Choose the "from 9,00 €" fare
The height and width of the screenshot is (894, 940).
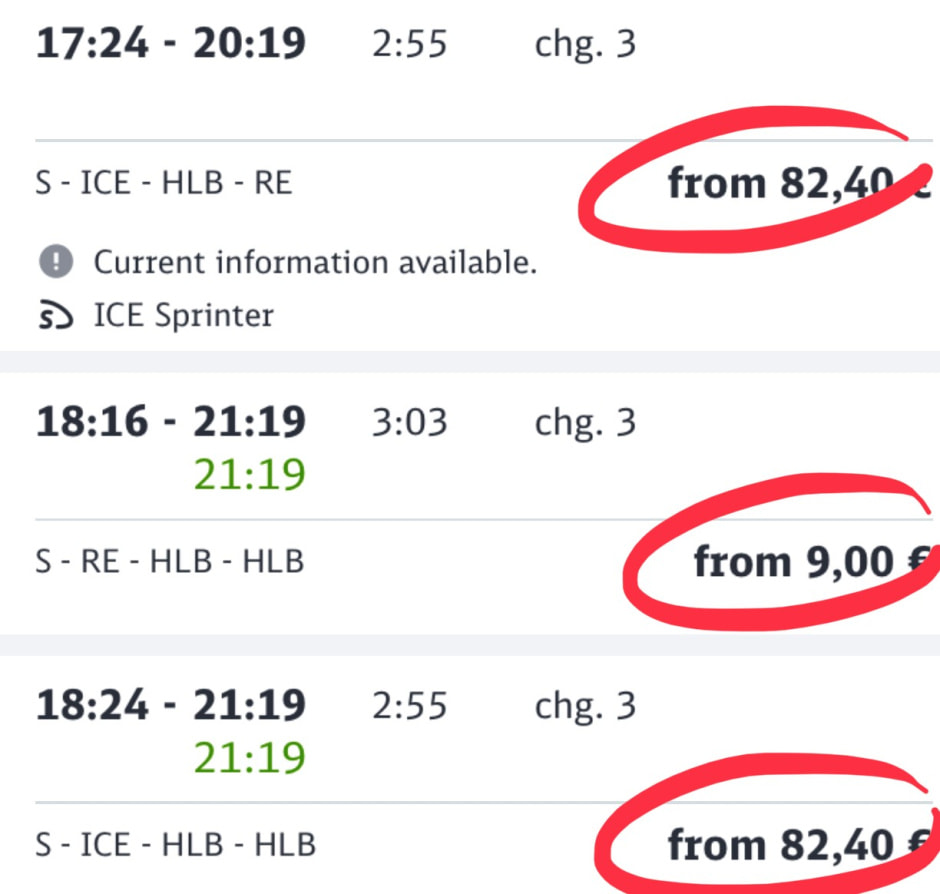pos(810,562)
